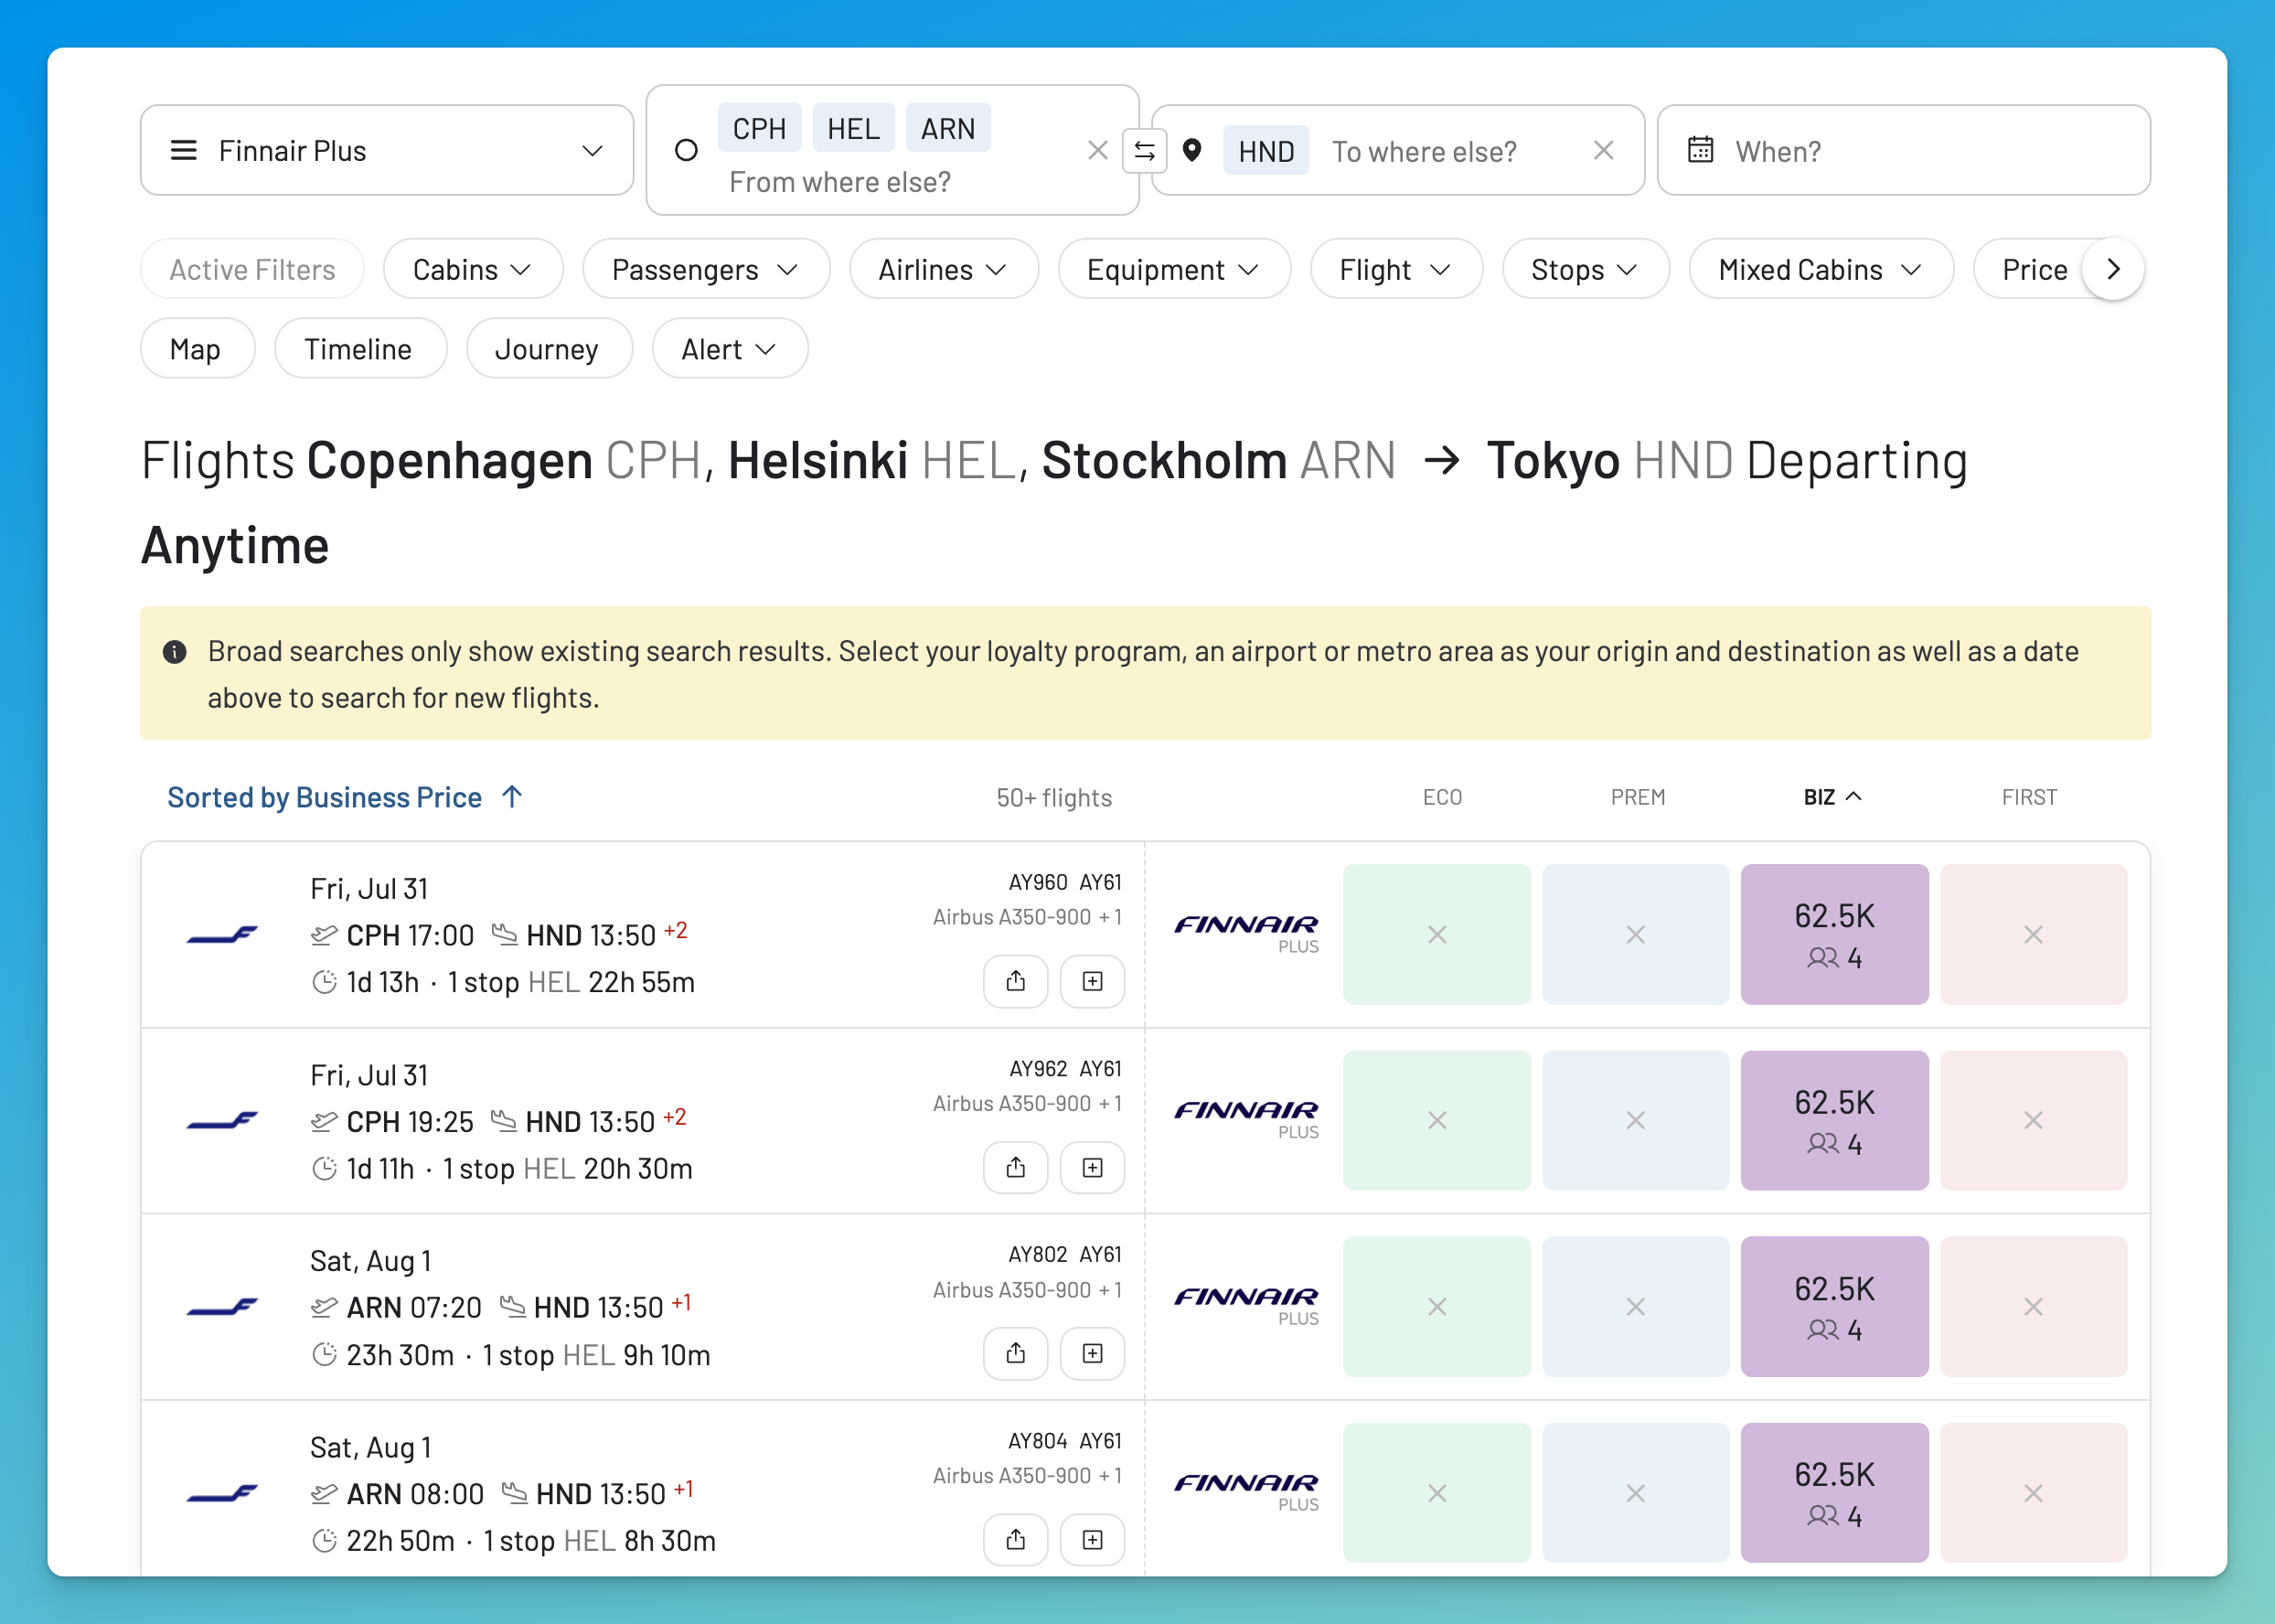
Task: Click the info icon in the yellow notice
Action: point(175,652)
